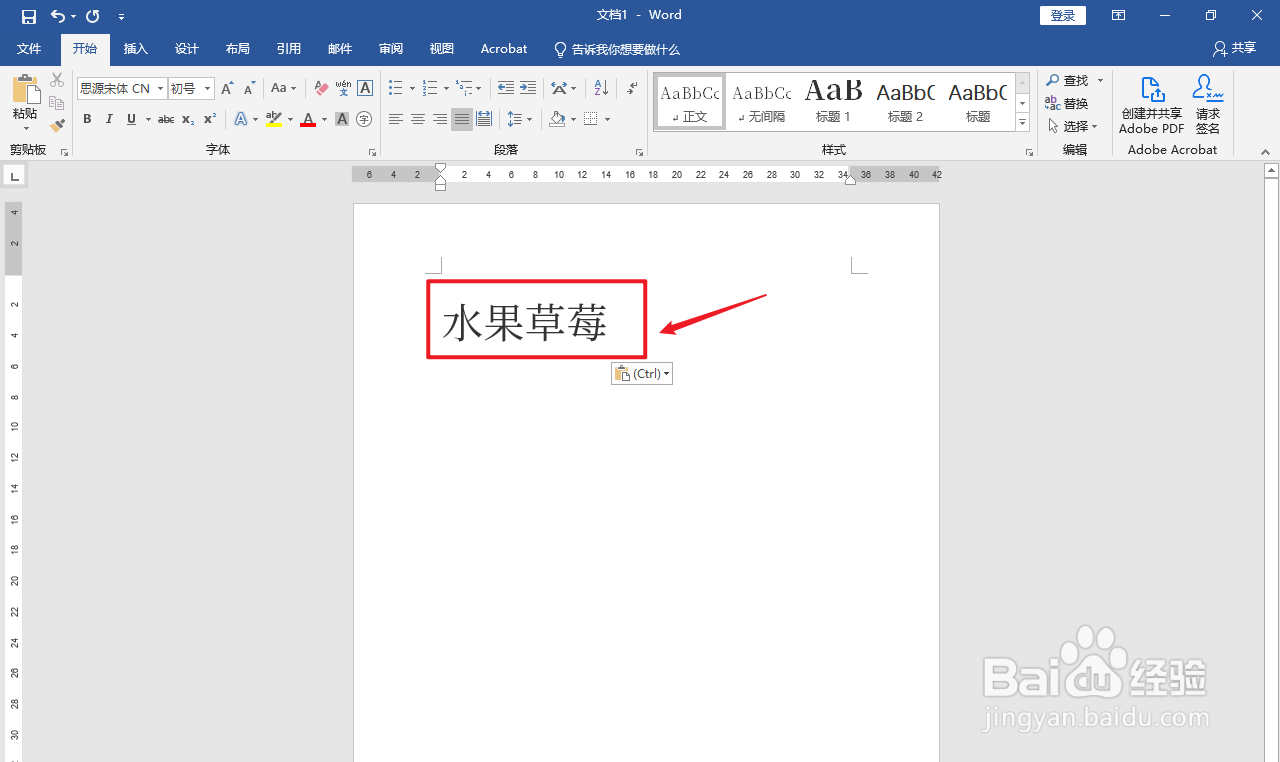
Task: Open the font size dropdown
Action: pyautogui.click(x=208, y=89)
